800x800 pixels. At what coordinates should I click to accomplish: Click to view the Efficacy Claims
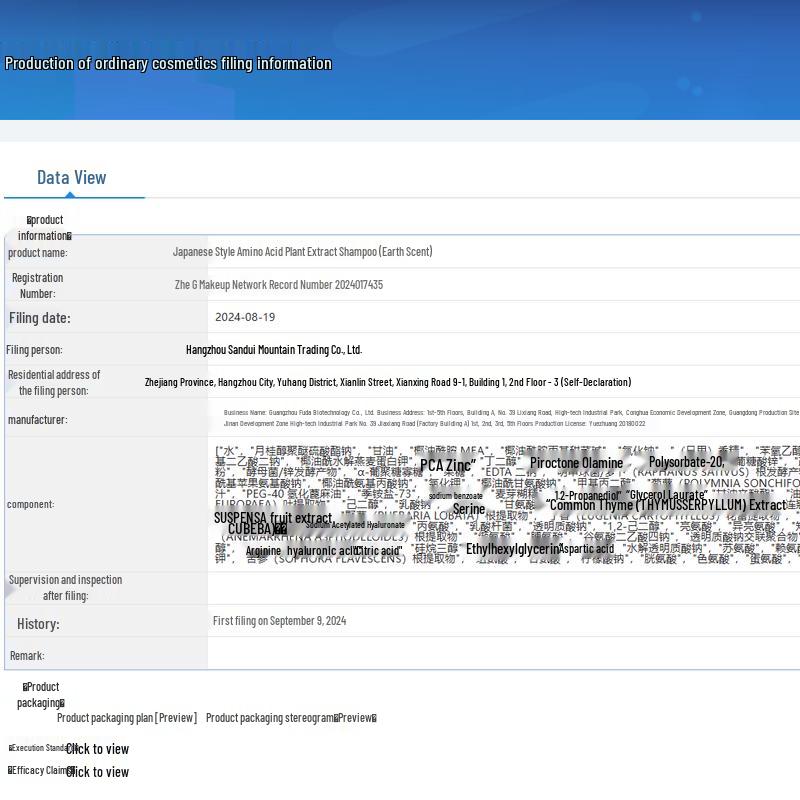tap(97, 772)
